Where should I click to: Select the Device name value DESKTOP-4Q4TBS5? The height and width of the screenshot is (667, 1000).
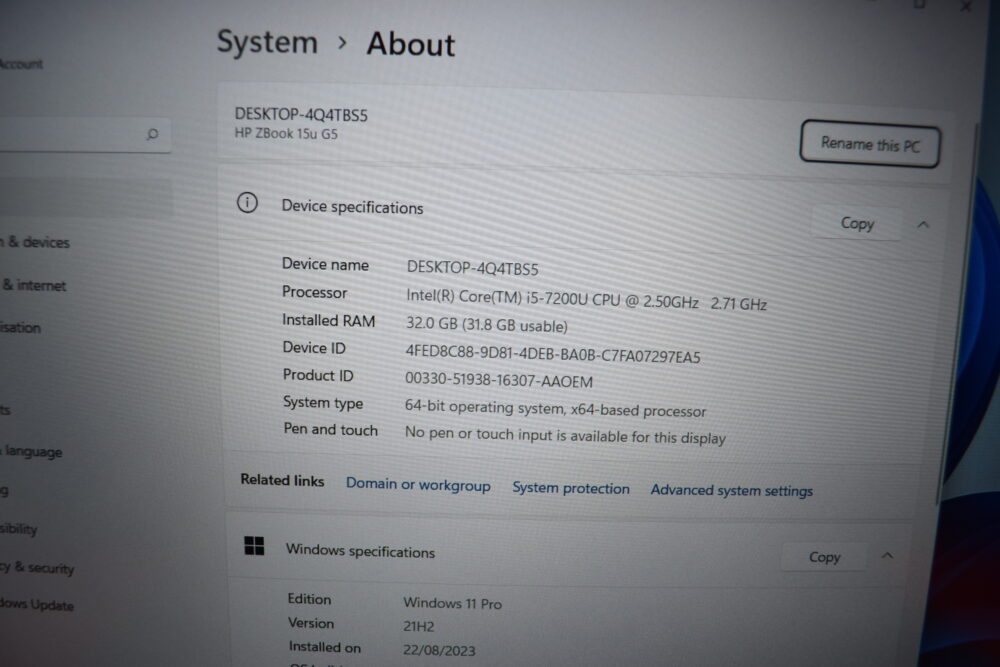point(473,268)
